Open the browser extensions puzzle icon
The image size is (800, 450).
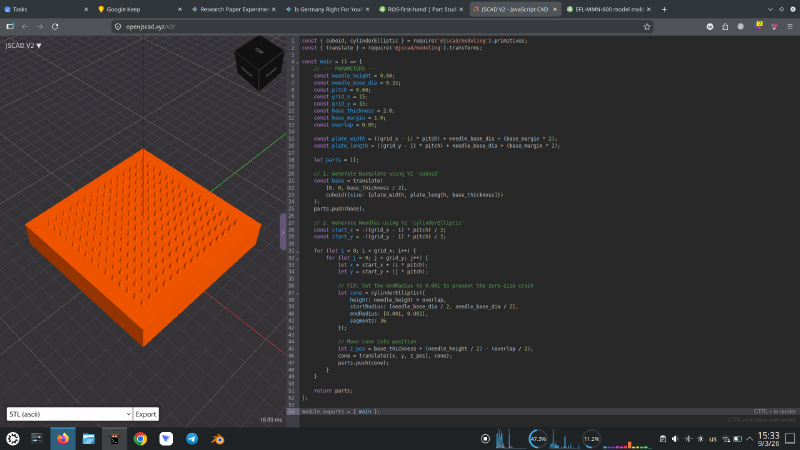(x=725, y=27)
